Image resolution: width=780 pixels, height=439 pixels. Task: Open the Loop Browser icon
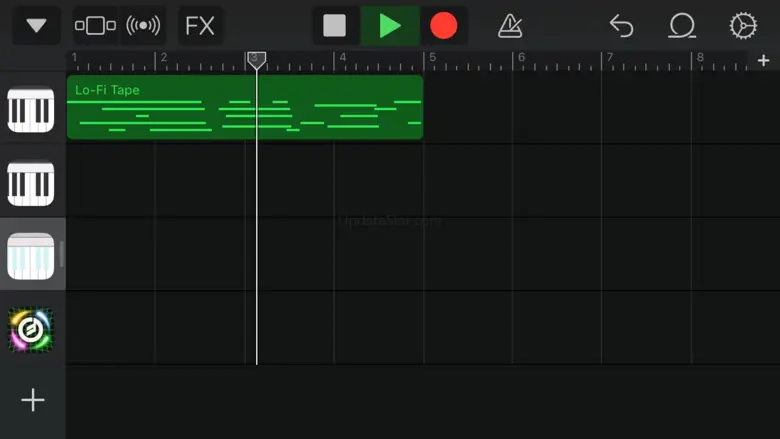click(682, 25)
